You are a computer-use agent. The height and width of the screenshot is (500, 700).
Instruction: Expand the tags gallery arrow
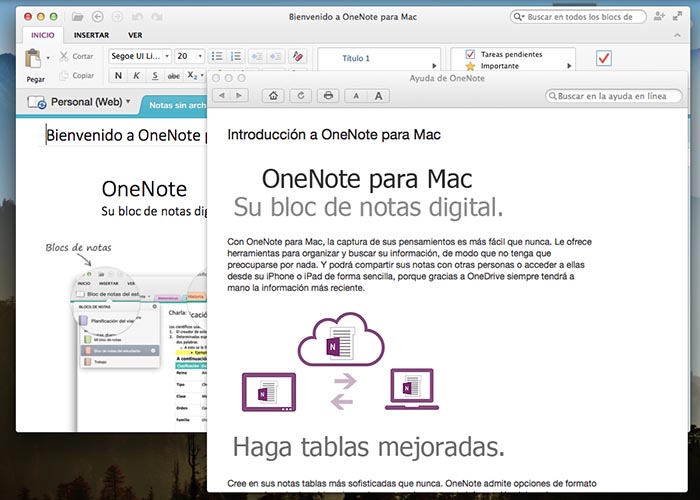tap(569, 66)
